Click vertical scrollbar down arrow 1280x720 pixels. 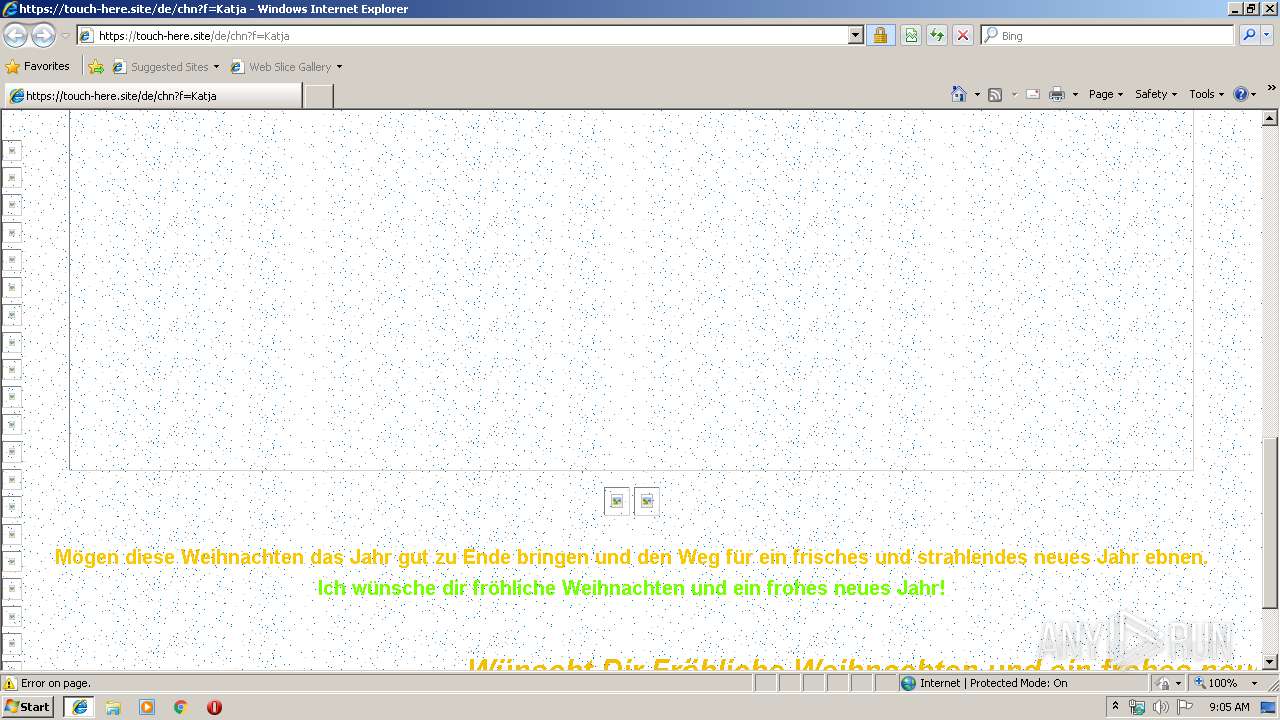pos(1270,662)
